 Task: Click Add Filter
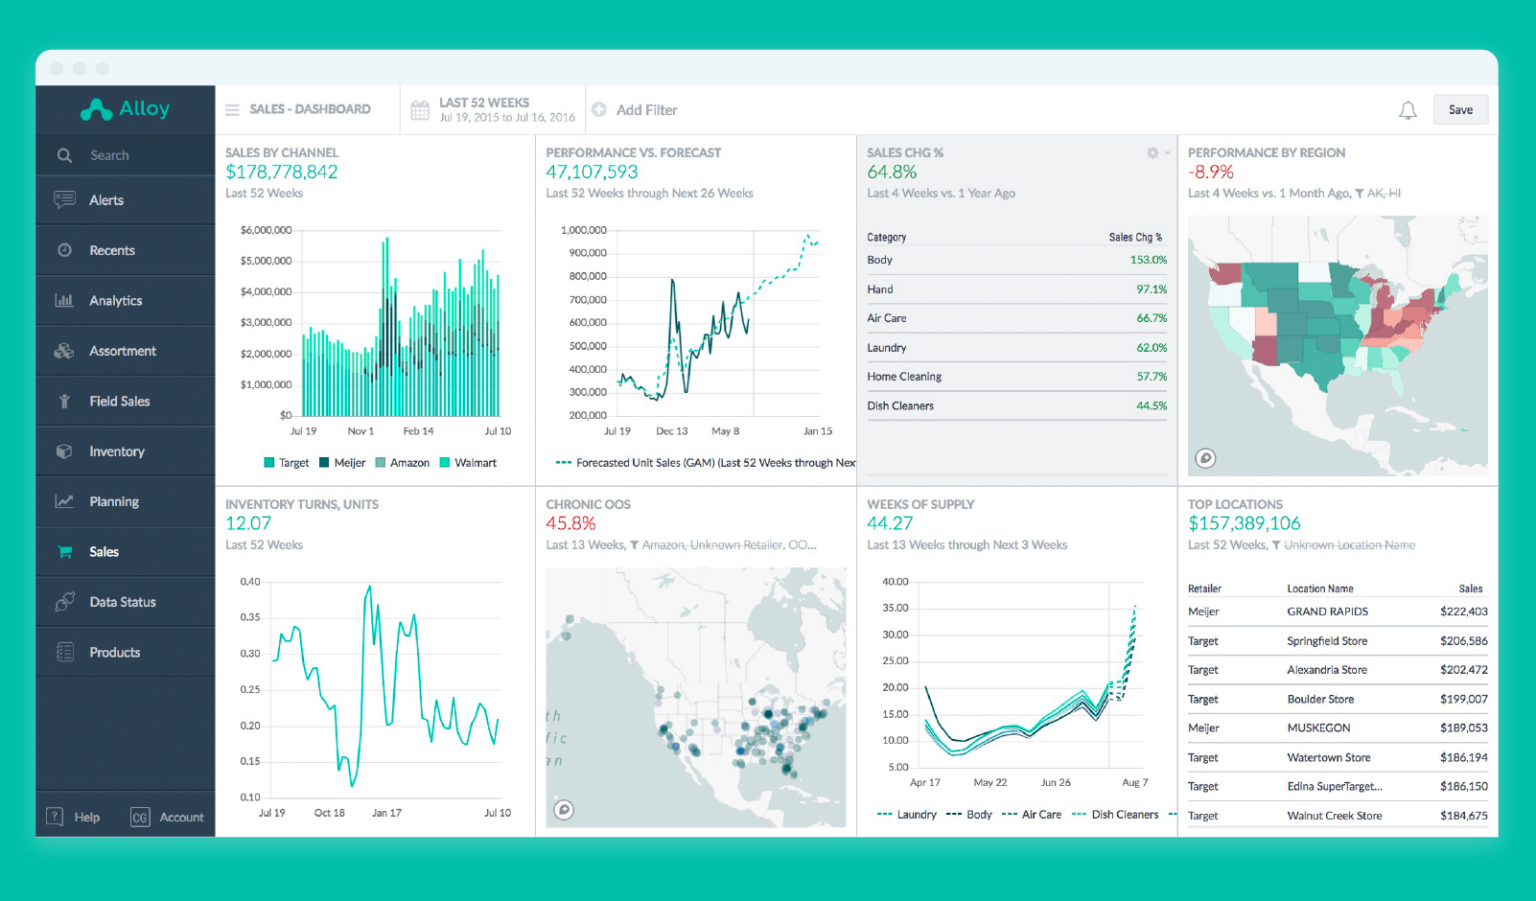coord(635,110)
